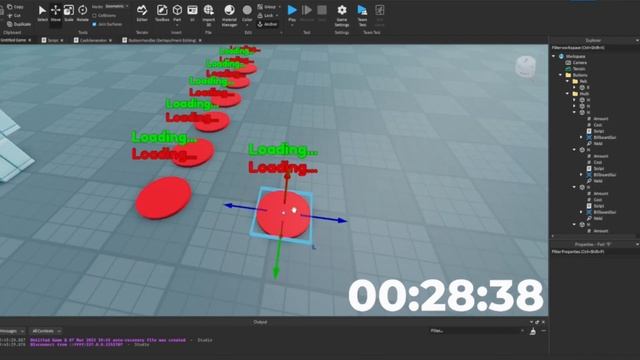
Task: Click the Group tool
Action: click(x=267, y=7)
